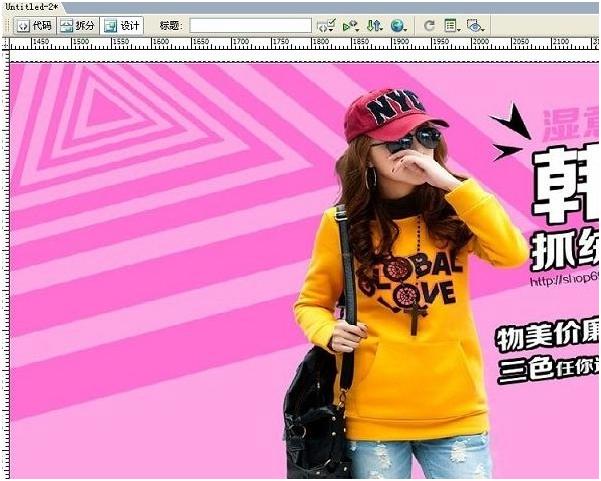
Task: Switch to Code view (代码)
Action: (x=34, y=25)
